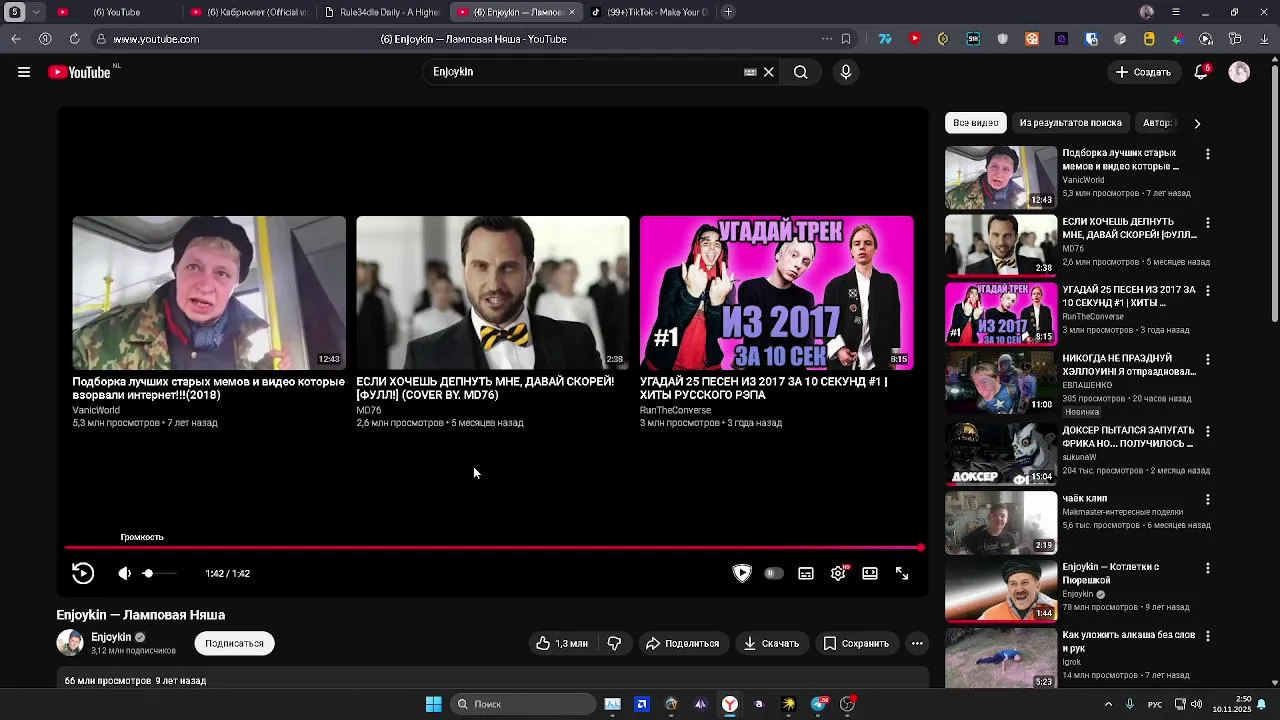Open the YouTube hamburger guide menu

(x=24, y=72)
